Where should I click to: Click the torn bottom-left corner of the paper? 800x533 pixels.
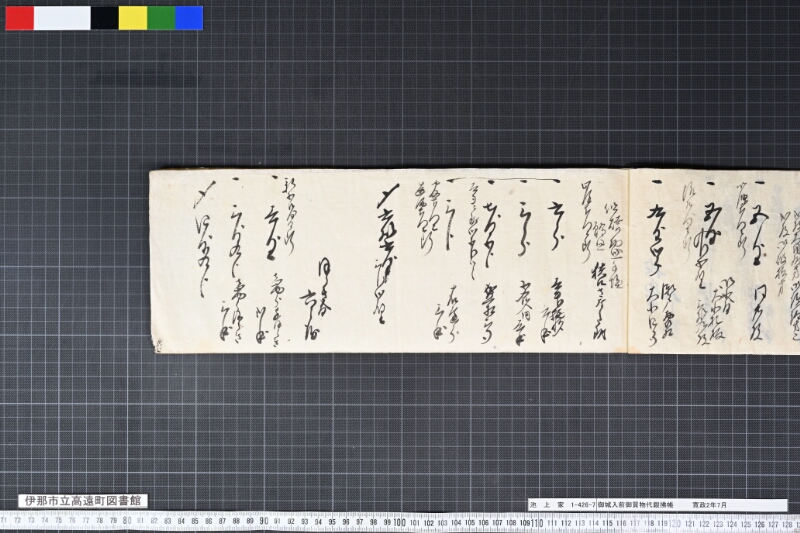coord(158,346)
